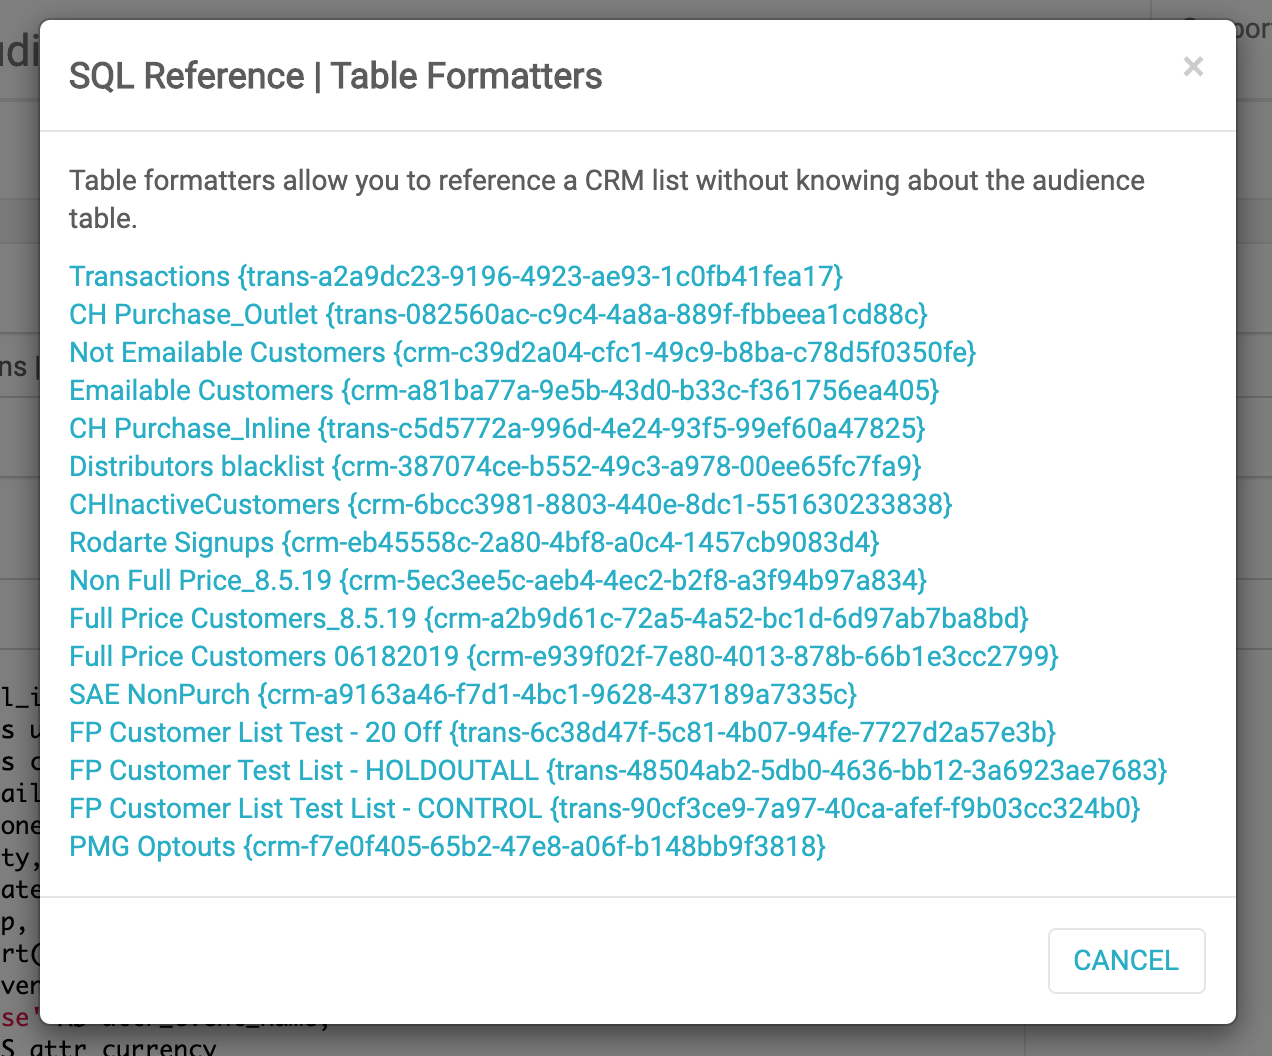Viewport: 1272px width, 1056px height.
Task: Pick the Emailable Customers formatter link
Action: click(x=504, y=391)
